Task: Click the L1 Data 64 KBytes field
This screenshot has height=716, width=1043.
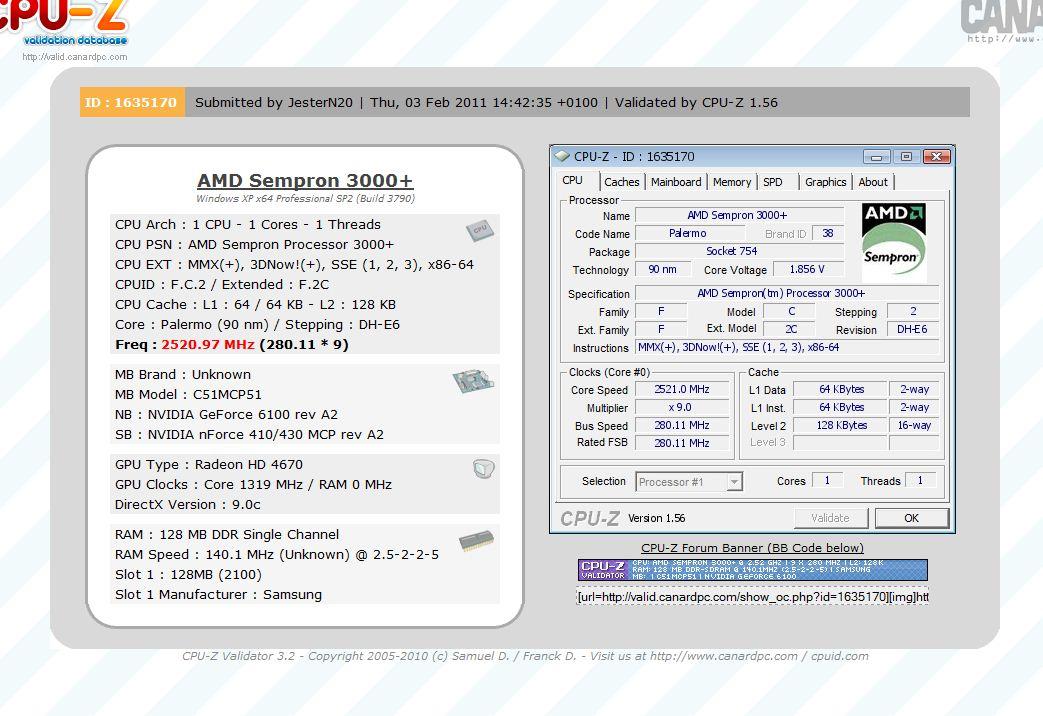Action: click(x=841, y=389)
